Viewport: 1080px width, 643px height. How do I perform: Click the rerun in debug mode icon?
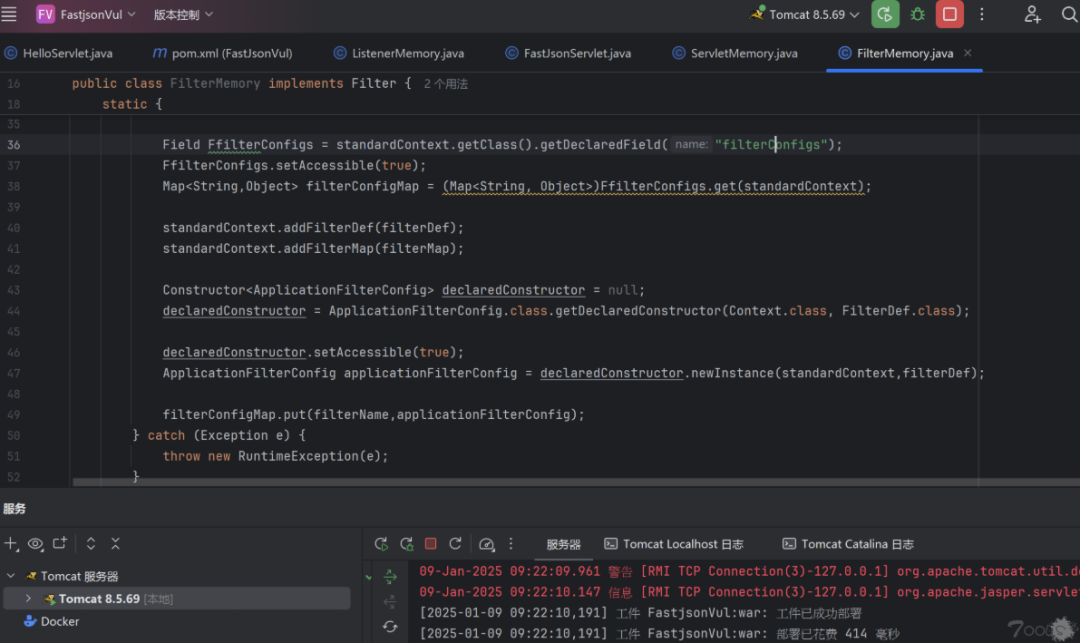pyautogui.click(x=406, y=544)
